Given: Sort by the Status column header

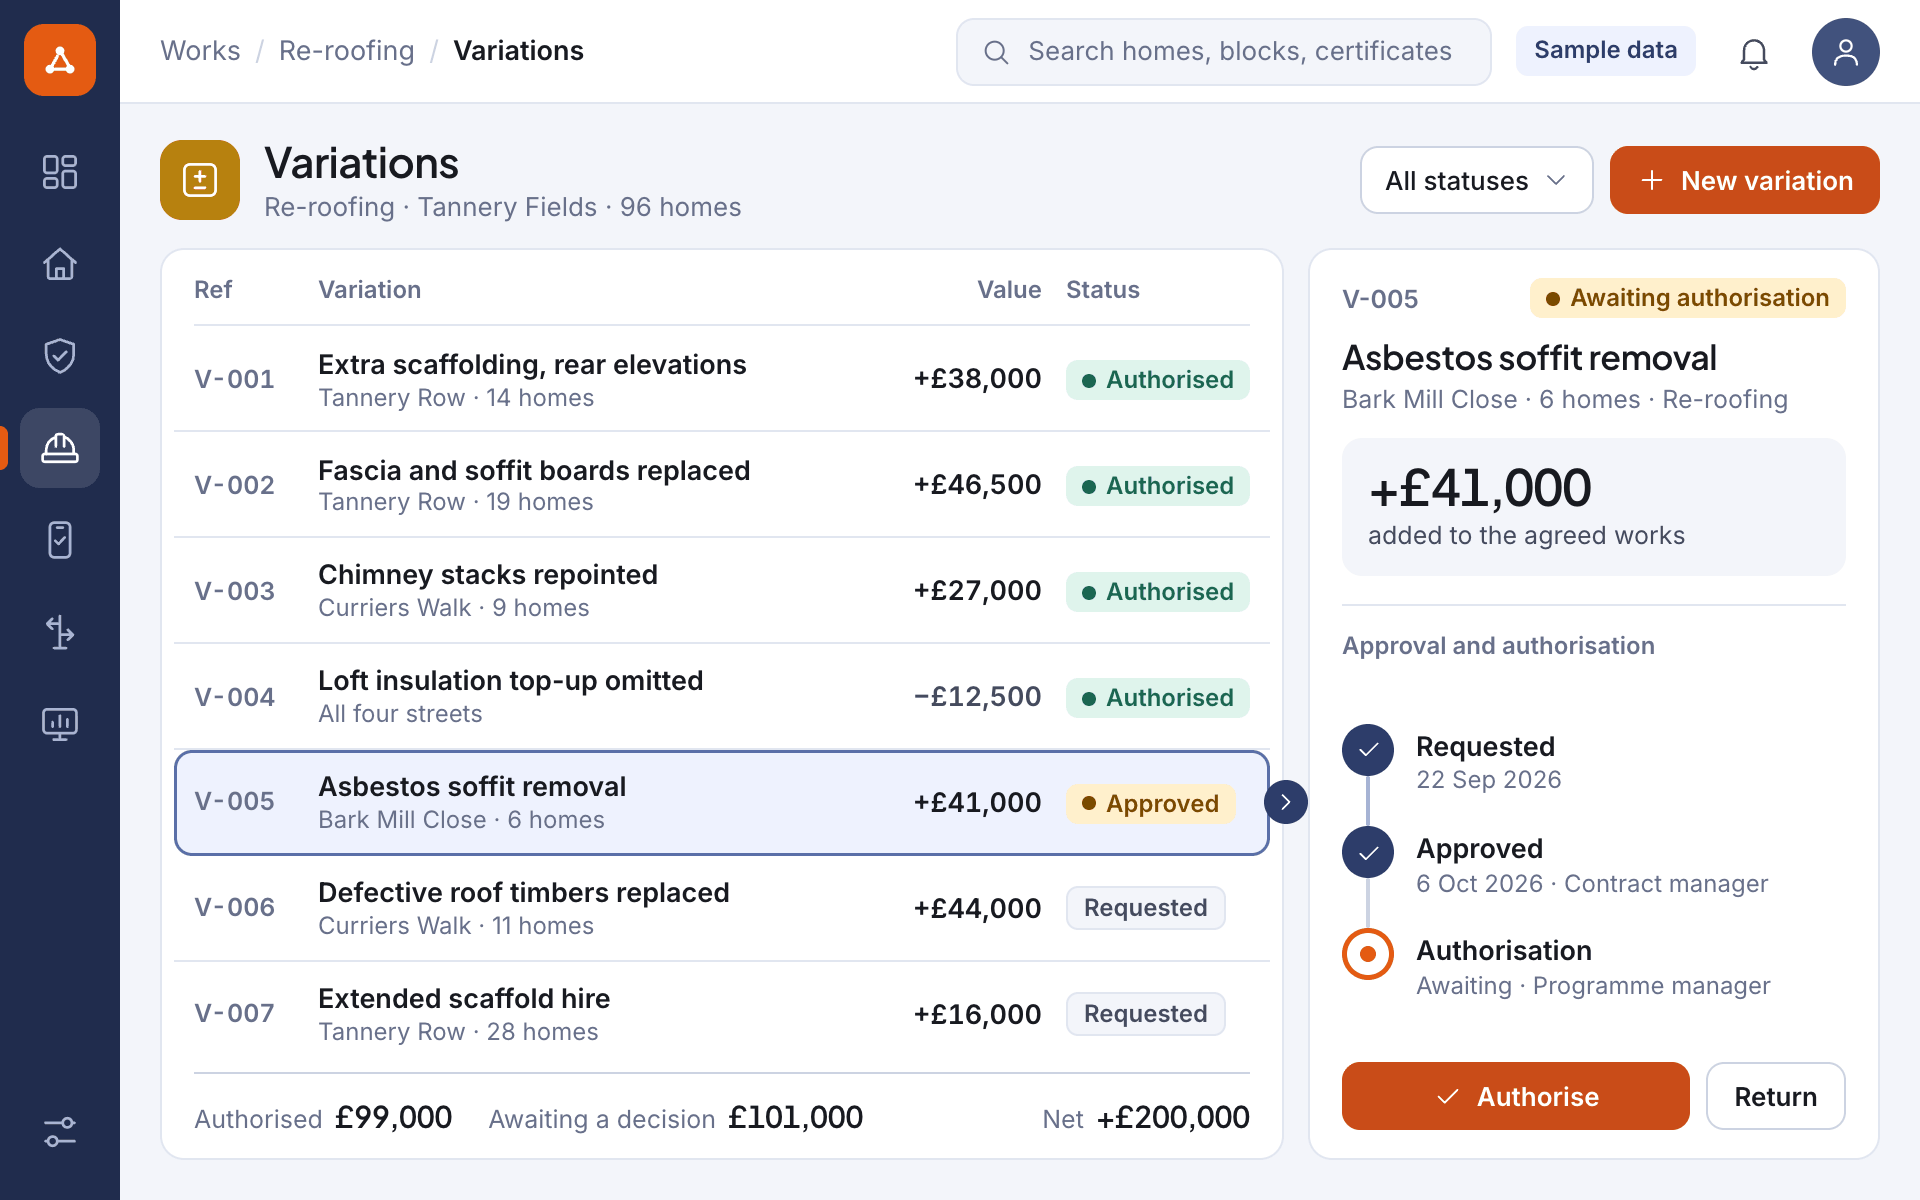Looking at the screenshot, I should pos(1103,290).
